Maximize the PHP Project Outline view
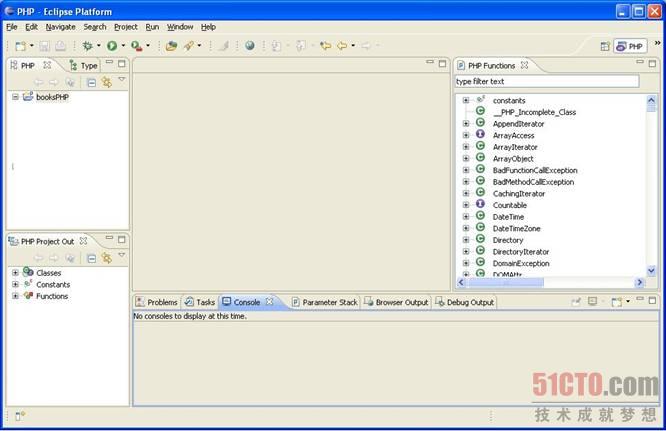Viewport: 666px width, 431px height. click(x=122, y=239)
